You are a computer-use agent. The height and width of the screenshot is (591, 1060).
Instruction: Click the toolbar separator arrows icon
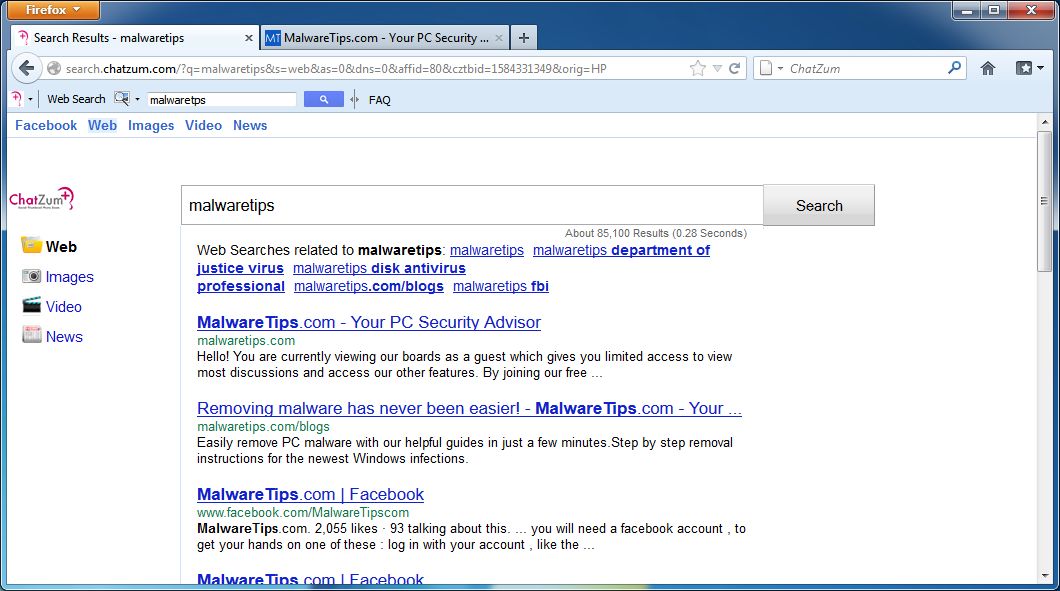coord(354,99)
